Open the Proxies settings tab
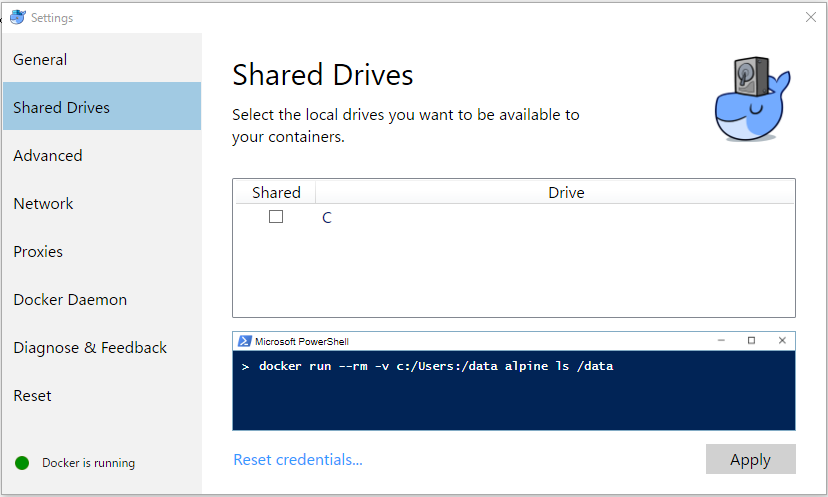828x497 pixels. pos(101,251)
